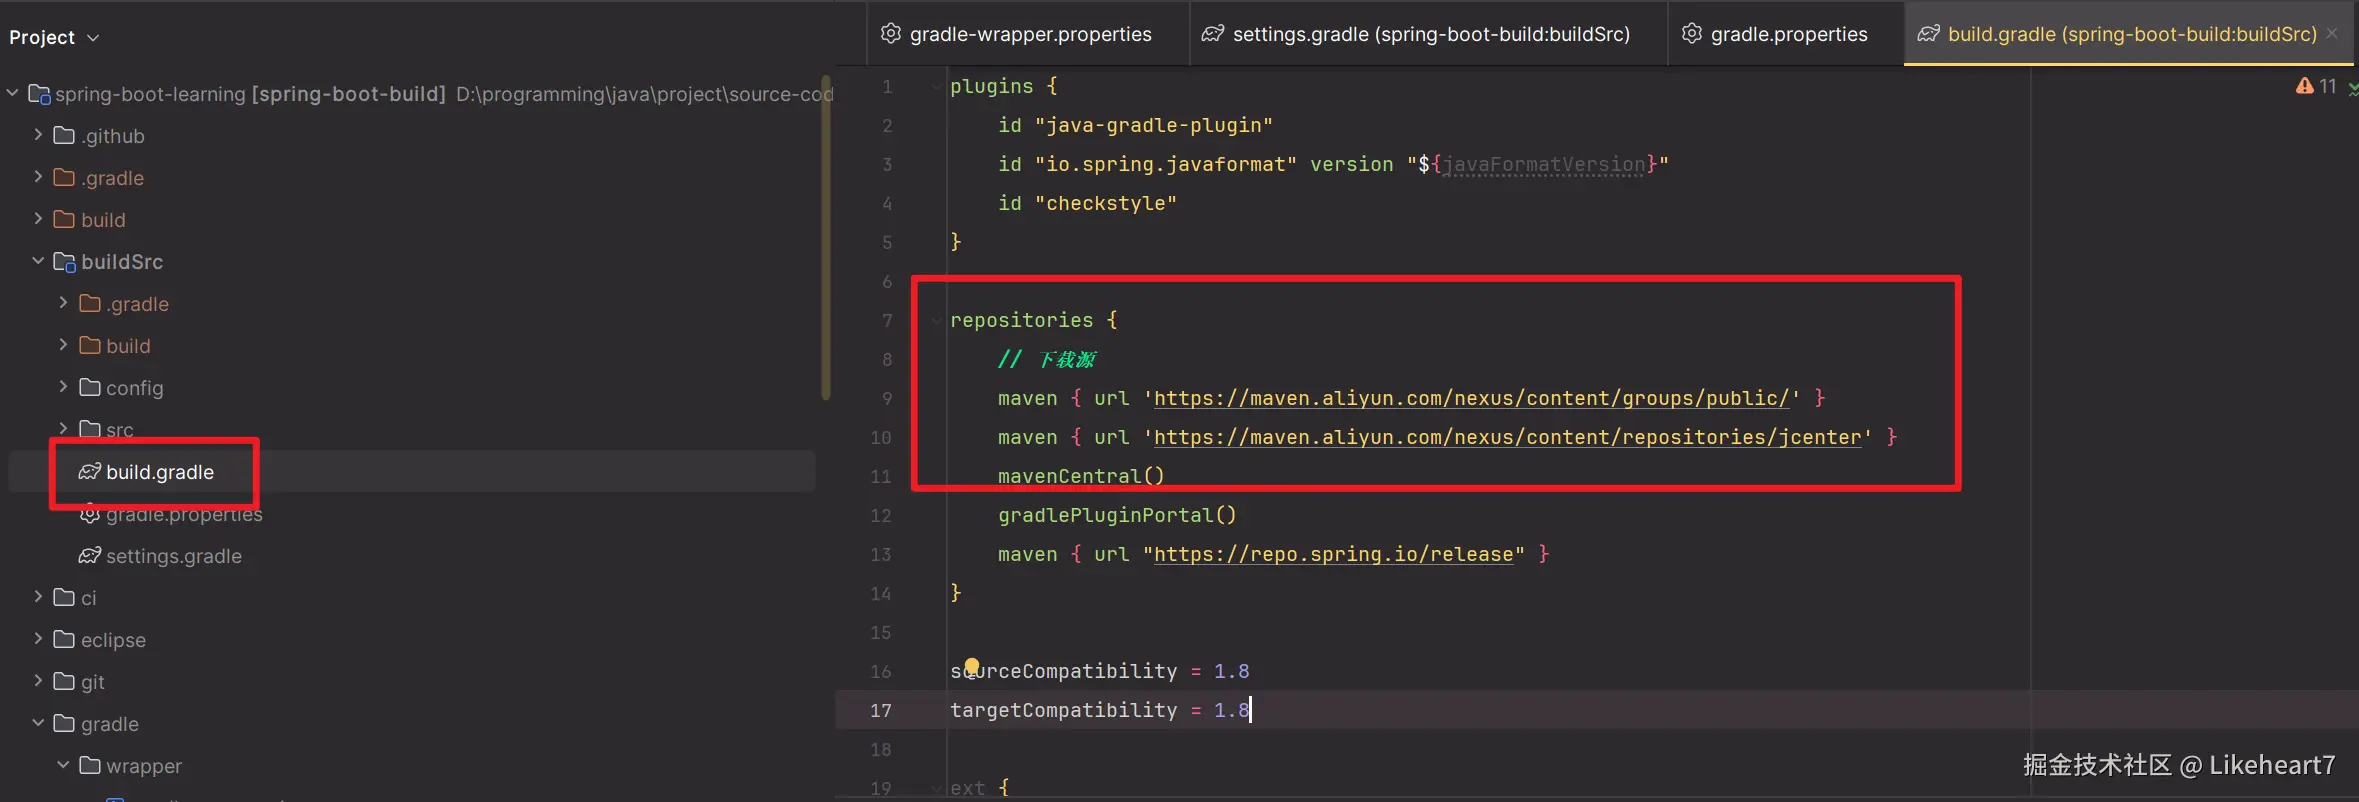Click the Project panel vertical scrollbar

(826, 238)
